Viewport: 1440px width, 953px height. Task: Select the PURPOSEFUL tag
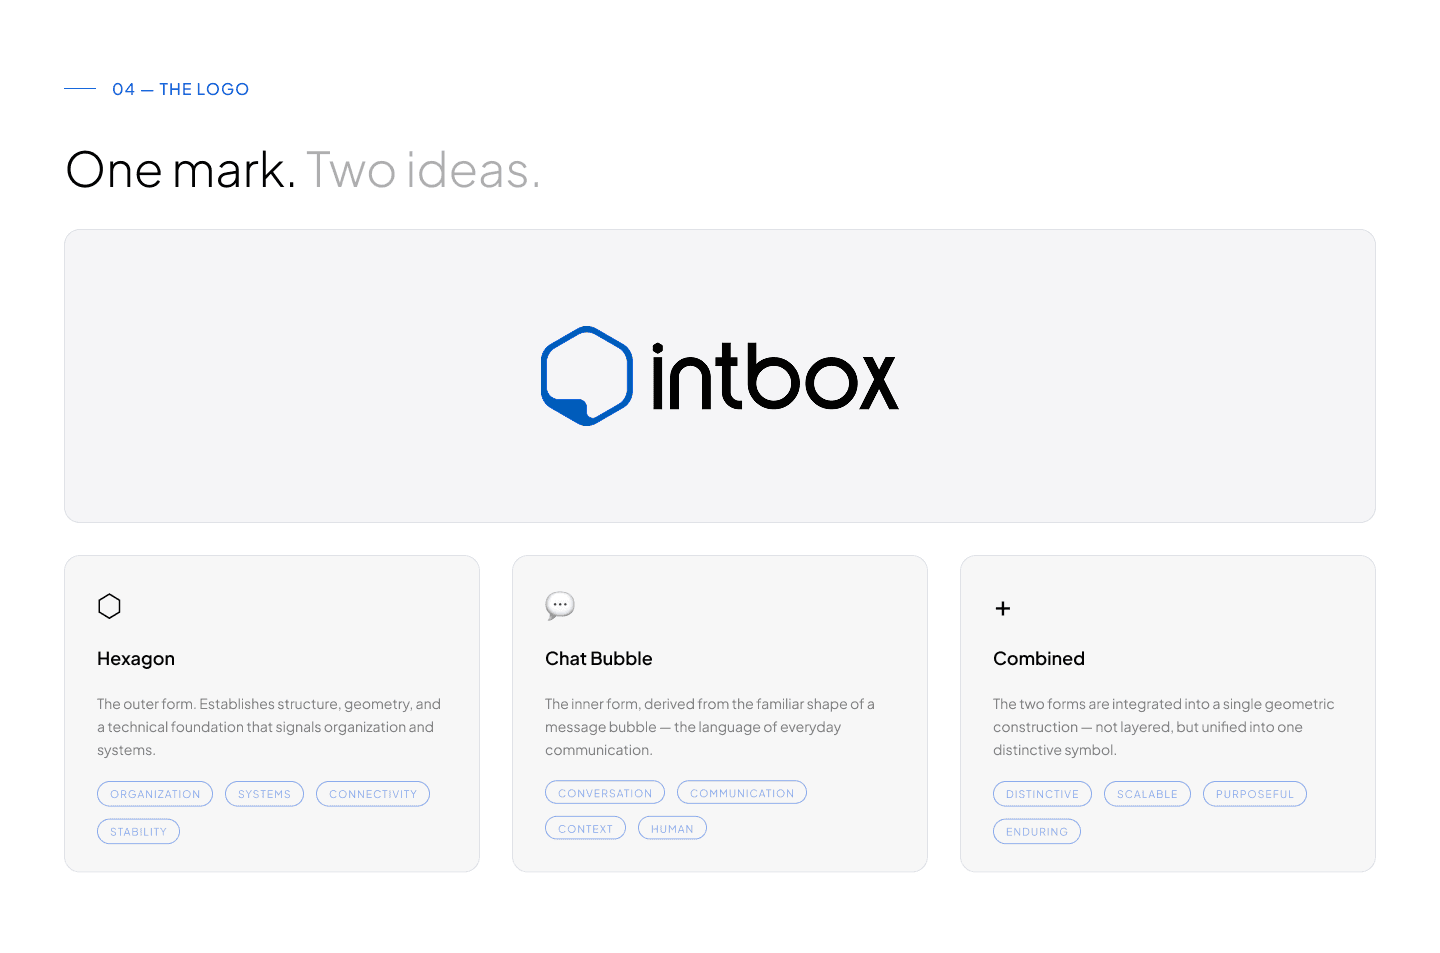coord(1255,794)
